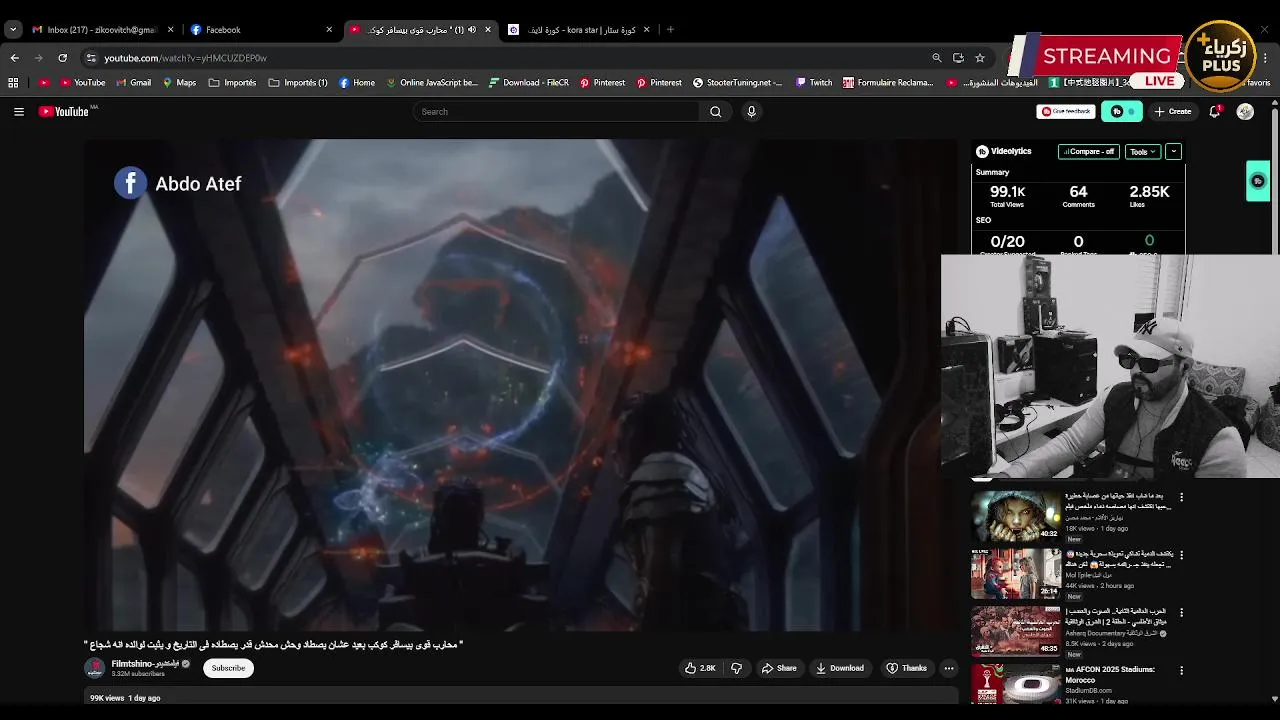Screen dimensions: 1280x720
Task: Open new browser tab with plus
Action: tap(670, 30)
